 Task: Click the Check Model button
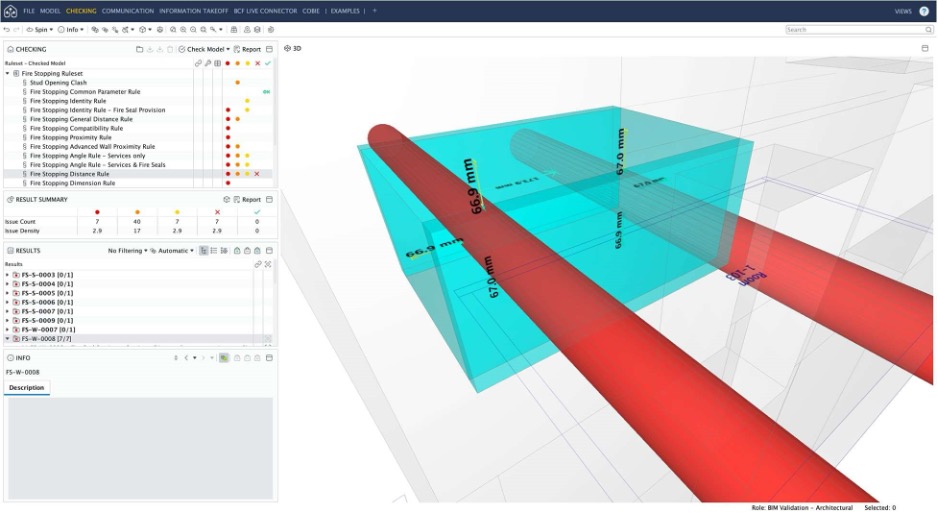click(204, 49)
